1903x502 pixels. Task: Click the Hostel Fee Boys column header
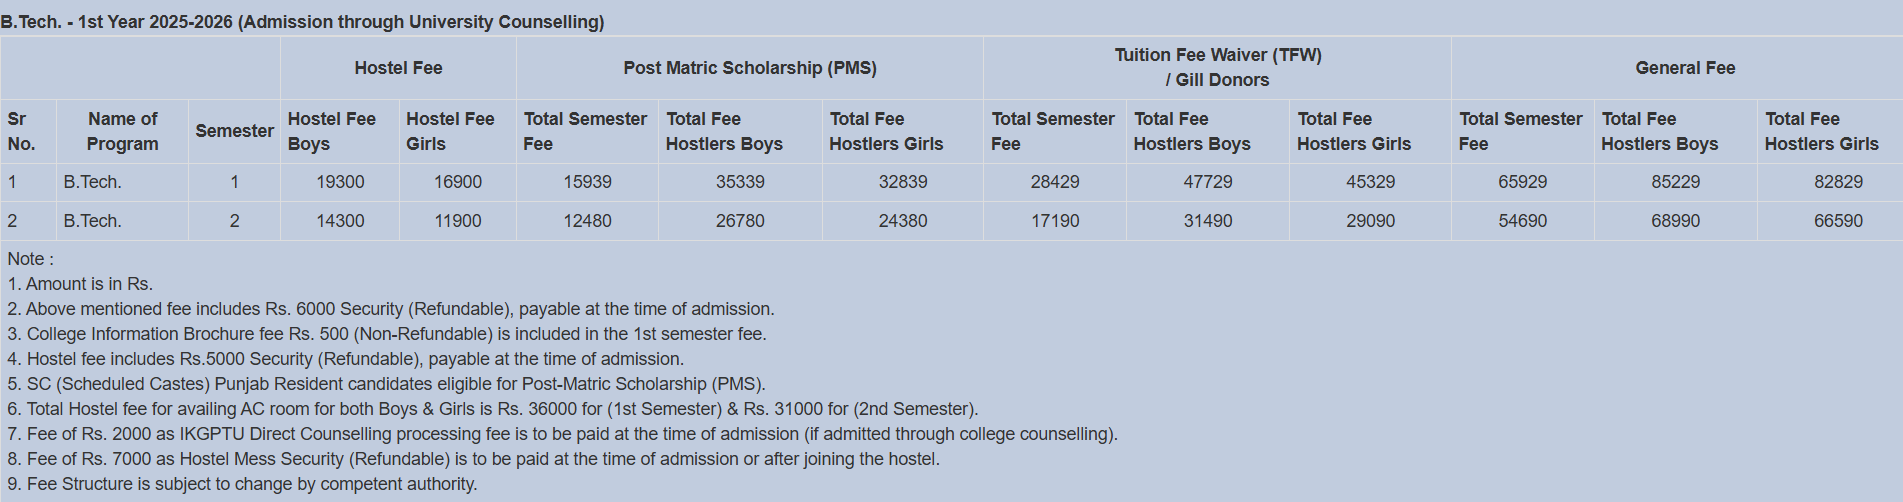(340, 131)
